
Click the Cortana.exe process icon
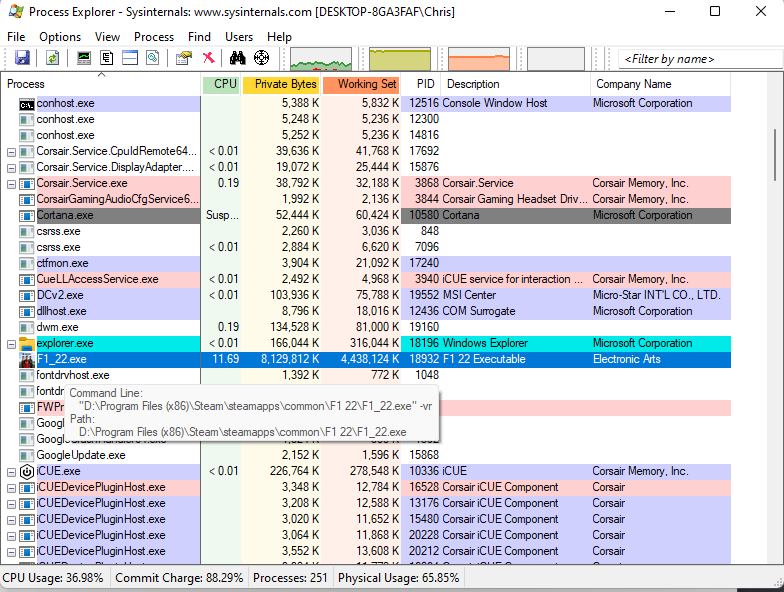click(x=26, y=216)
